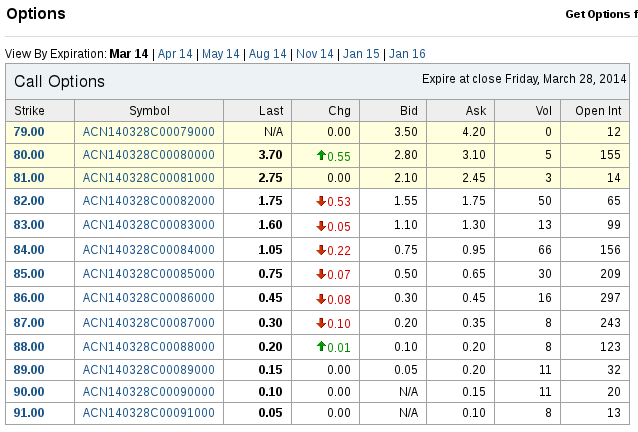Open symbol ACN140328C00087000

[149, 323]
